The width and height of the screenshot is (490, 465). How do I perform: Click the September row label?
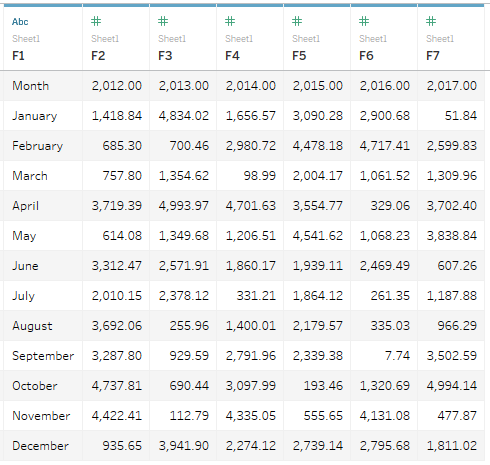[43, 356]
